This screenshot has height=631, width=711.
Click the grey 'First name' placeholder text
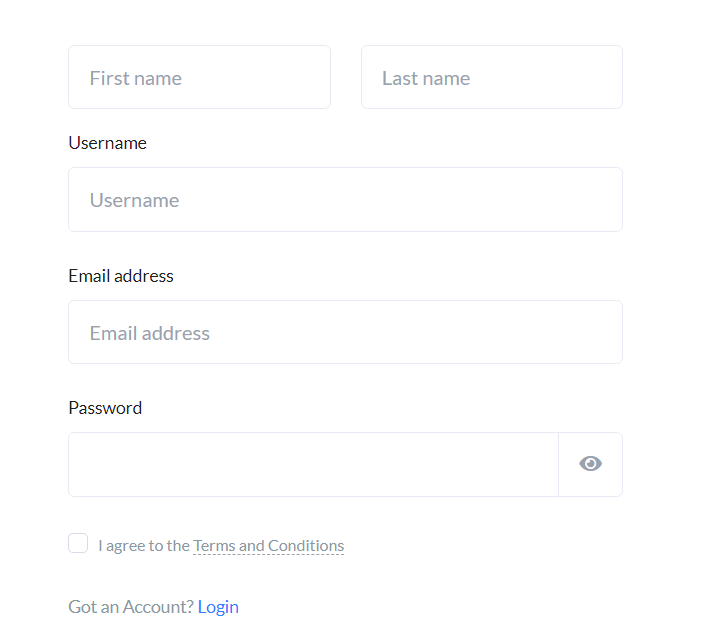136,78
